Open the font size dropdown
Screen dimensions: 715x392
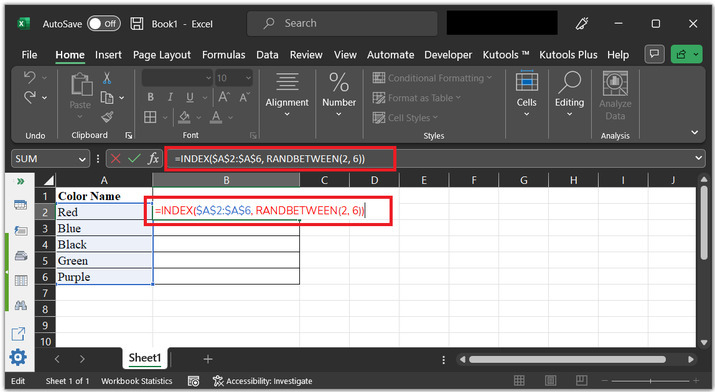[x=248, y=78]
